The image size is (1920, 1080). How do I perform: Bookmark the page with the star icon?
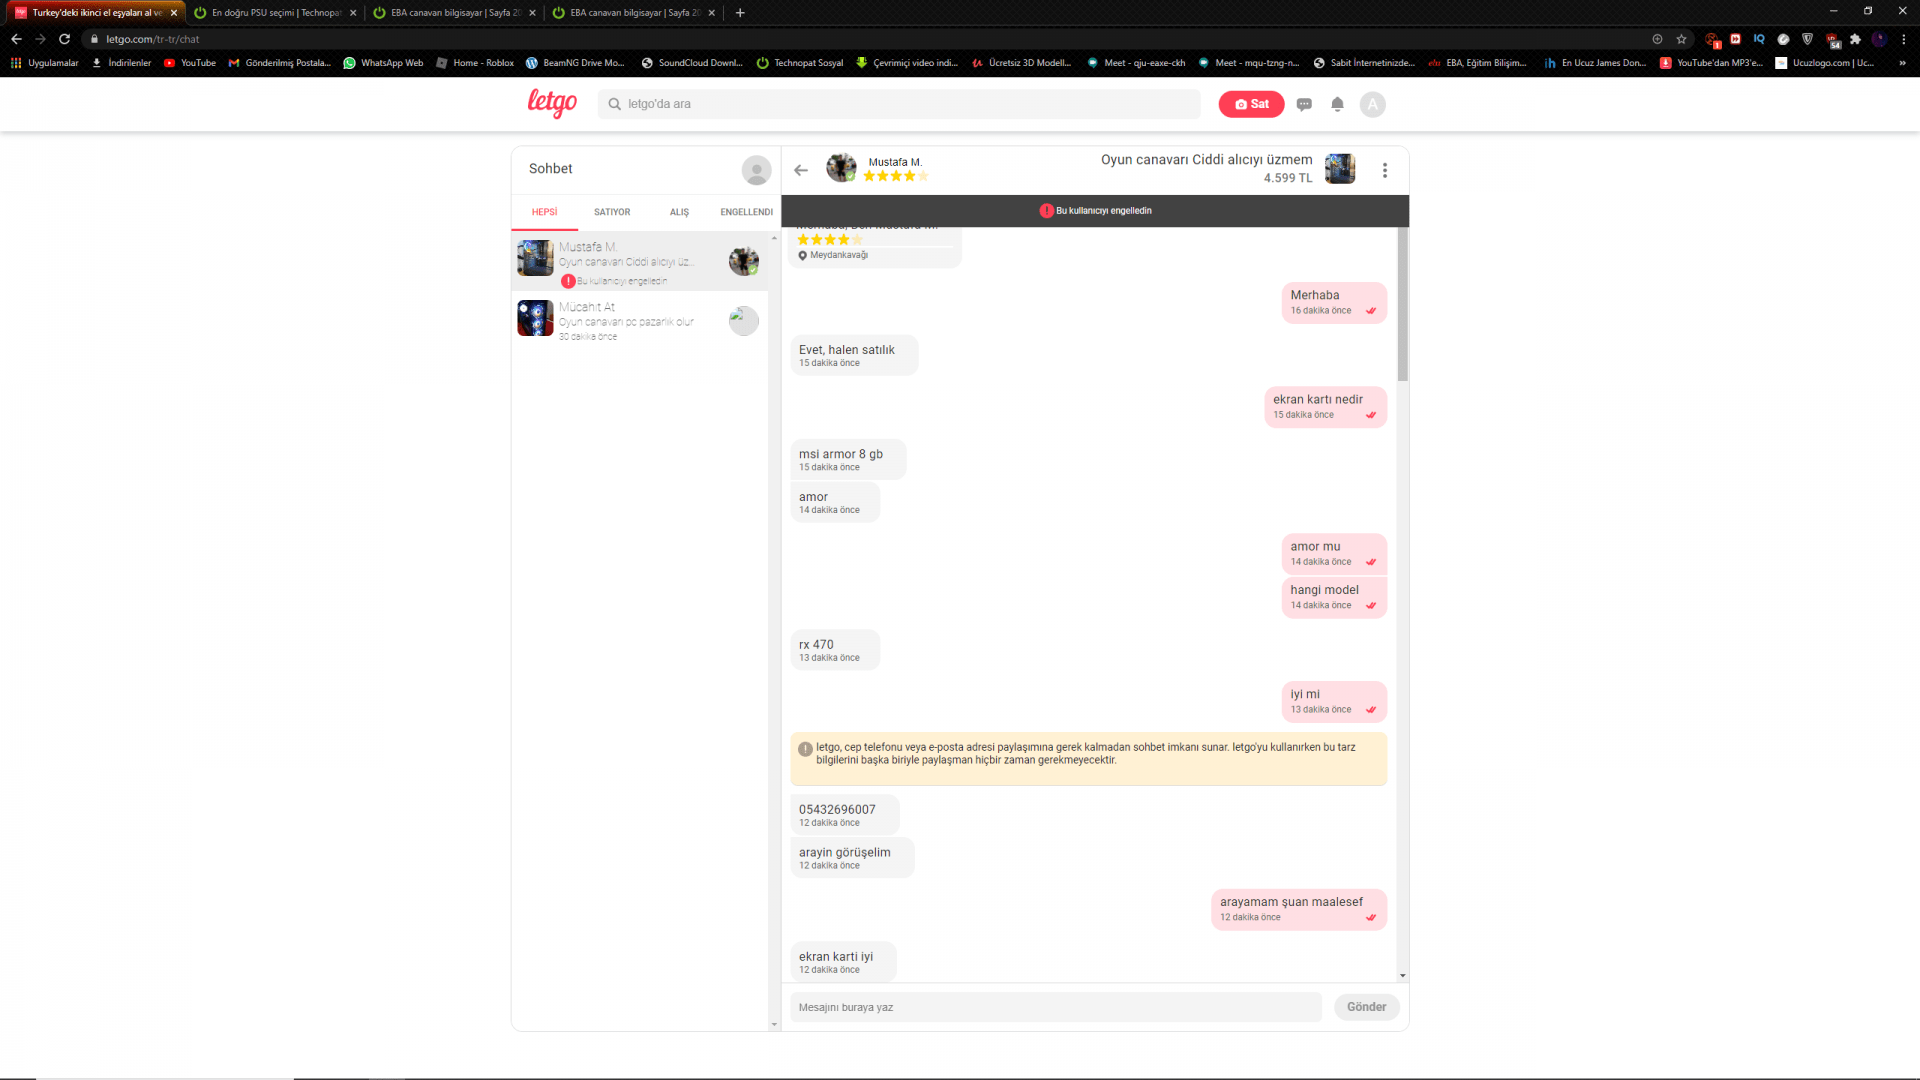point(1681,39)
